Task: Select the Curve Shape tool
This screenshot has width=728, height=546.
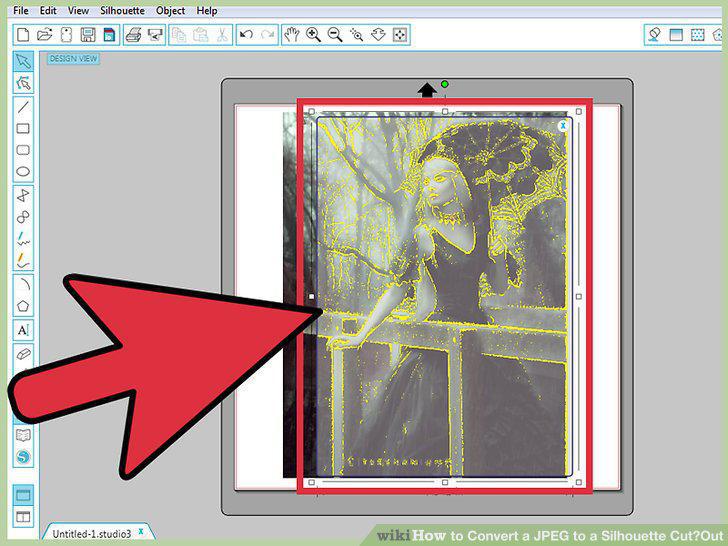Action: 23,217
